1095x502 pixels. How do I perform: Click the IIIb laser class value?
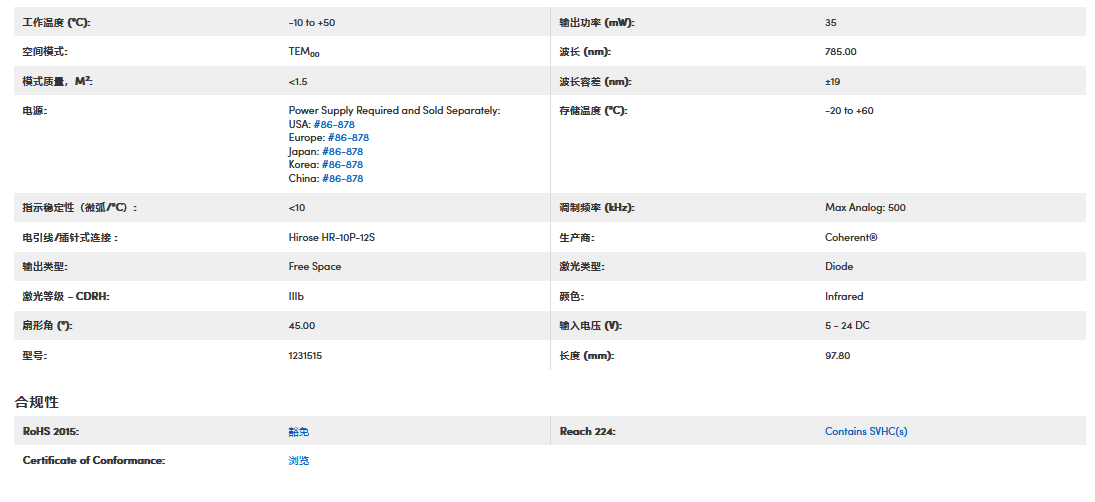point(296,297)
